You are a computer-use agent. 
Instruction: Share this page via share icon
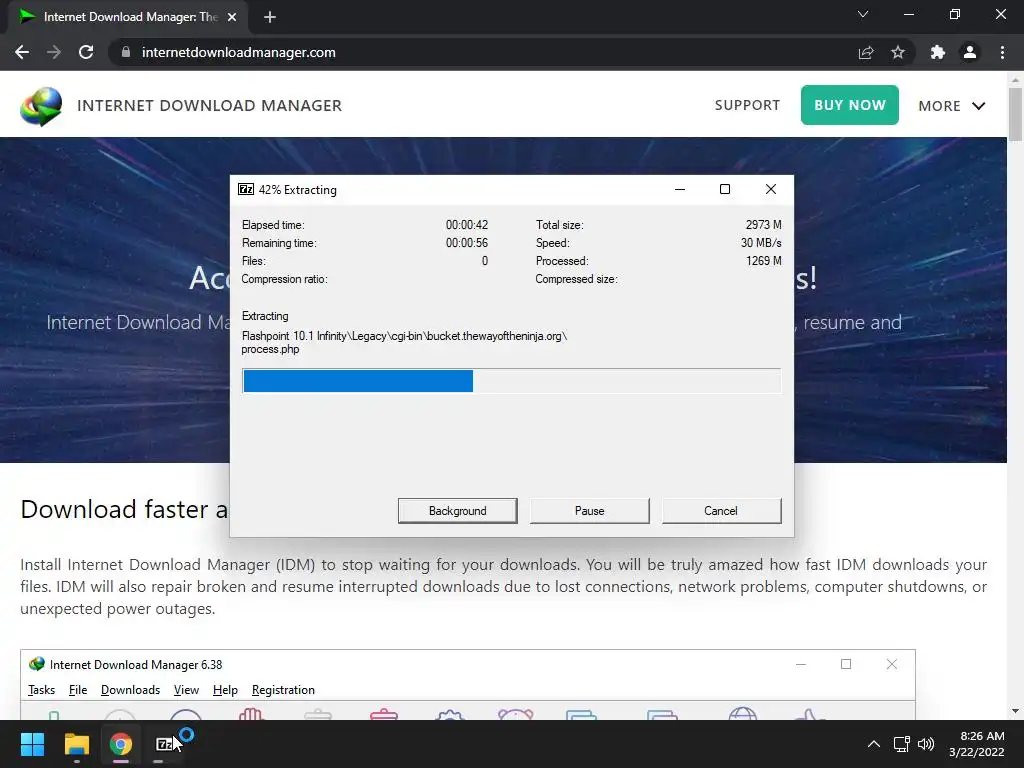(866, 52)
